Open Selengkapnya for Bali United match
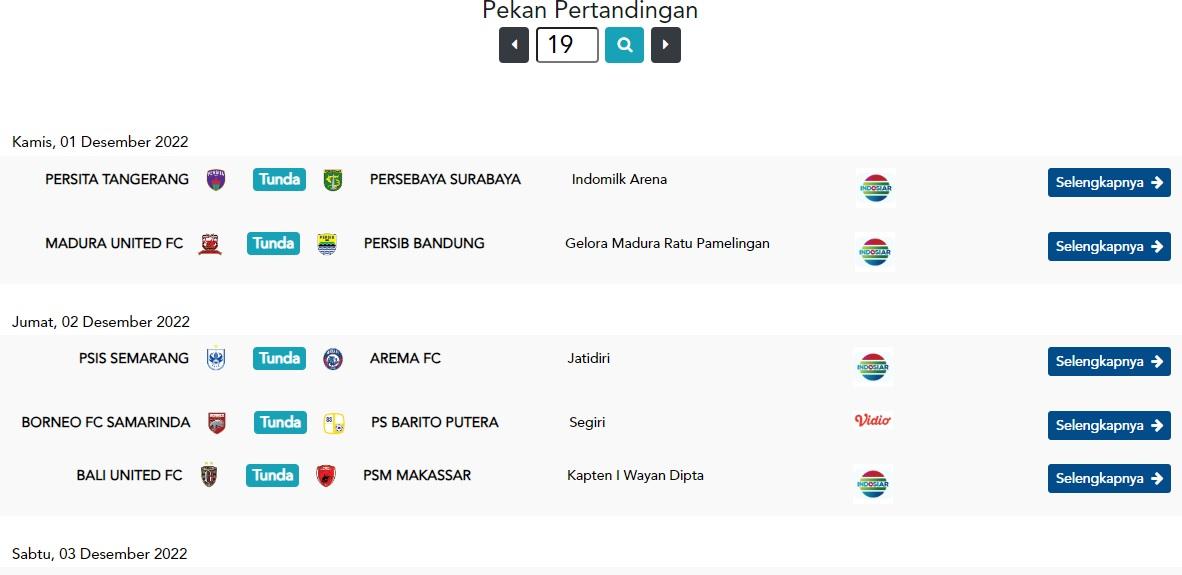 pos(1109,479)
